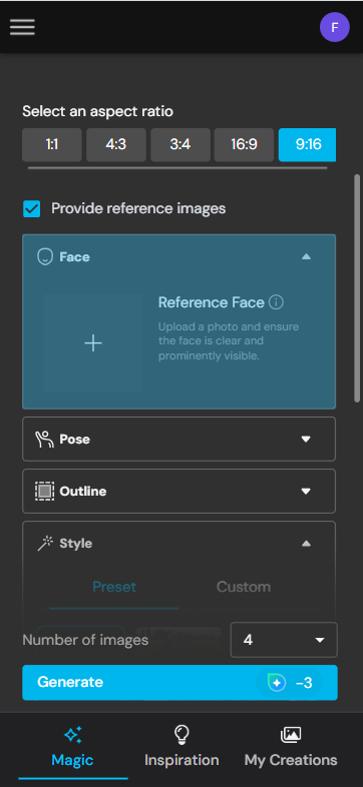Click the Select an aspect ratio label
Screen dimensions: 363x787
click(x=97, y=111)
